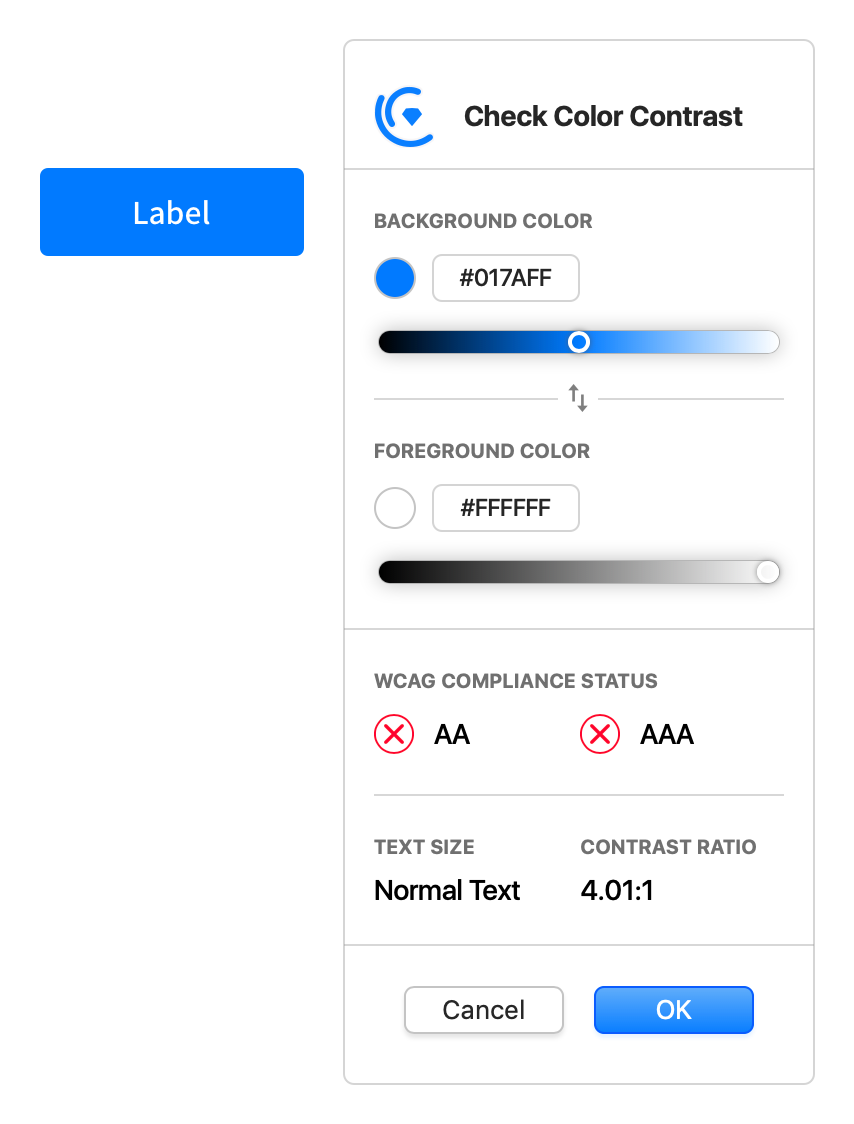
Task: Click the foreground grayscale slider handle
Action: [x=768, y=572]
